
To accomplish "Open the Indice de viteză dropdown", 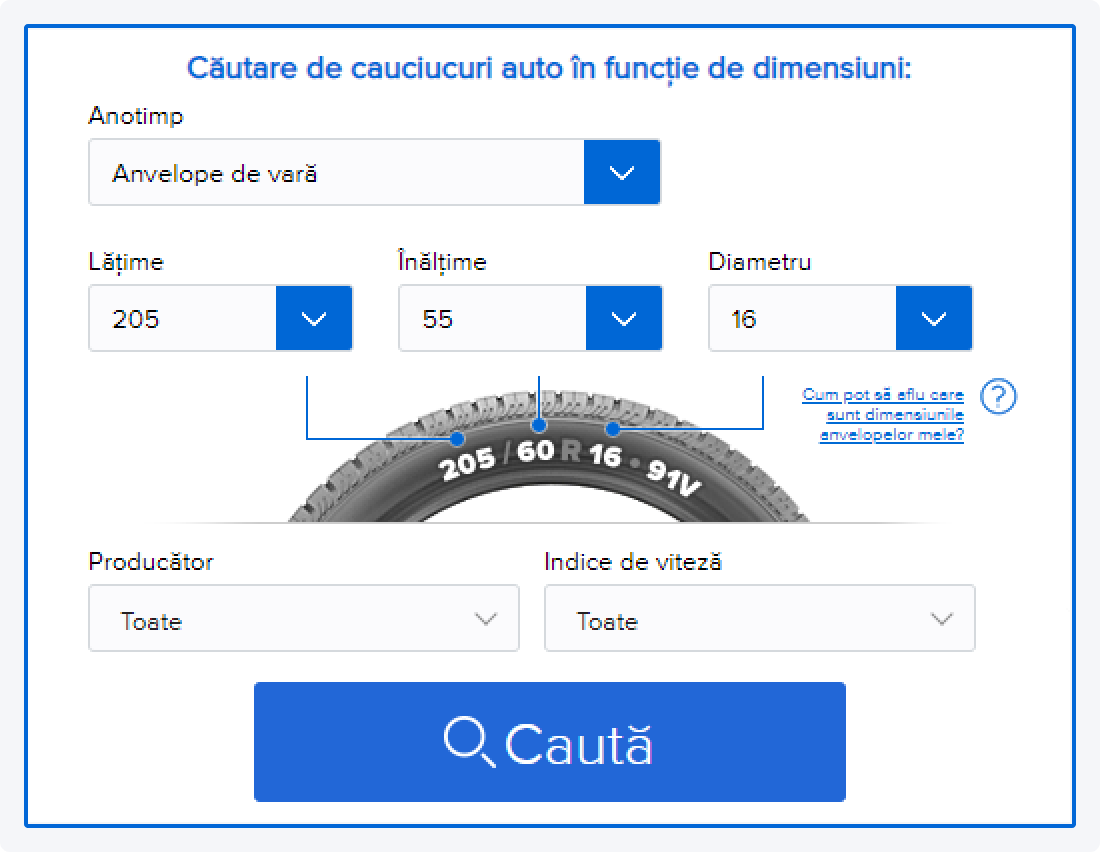I will click(x=759, y=619).
